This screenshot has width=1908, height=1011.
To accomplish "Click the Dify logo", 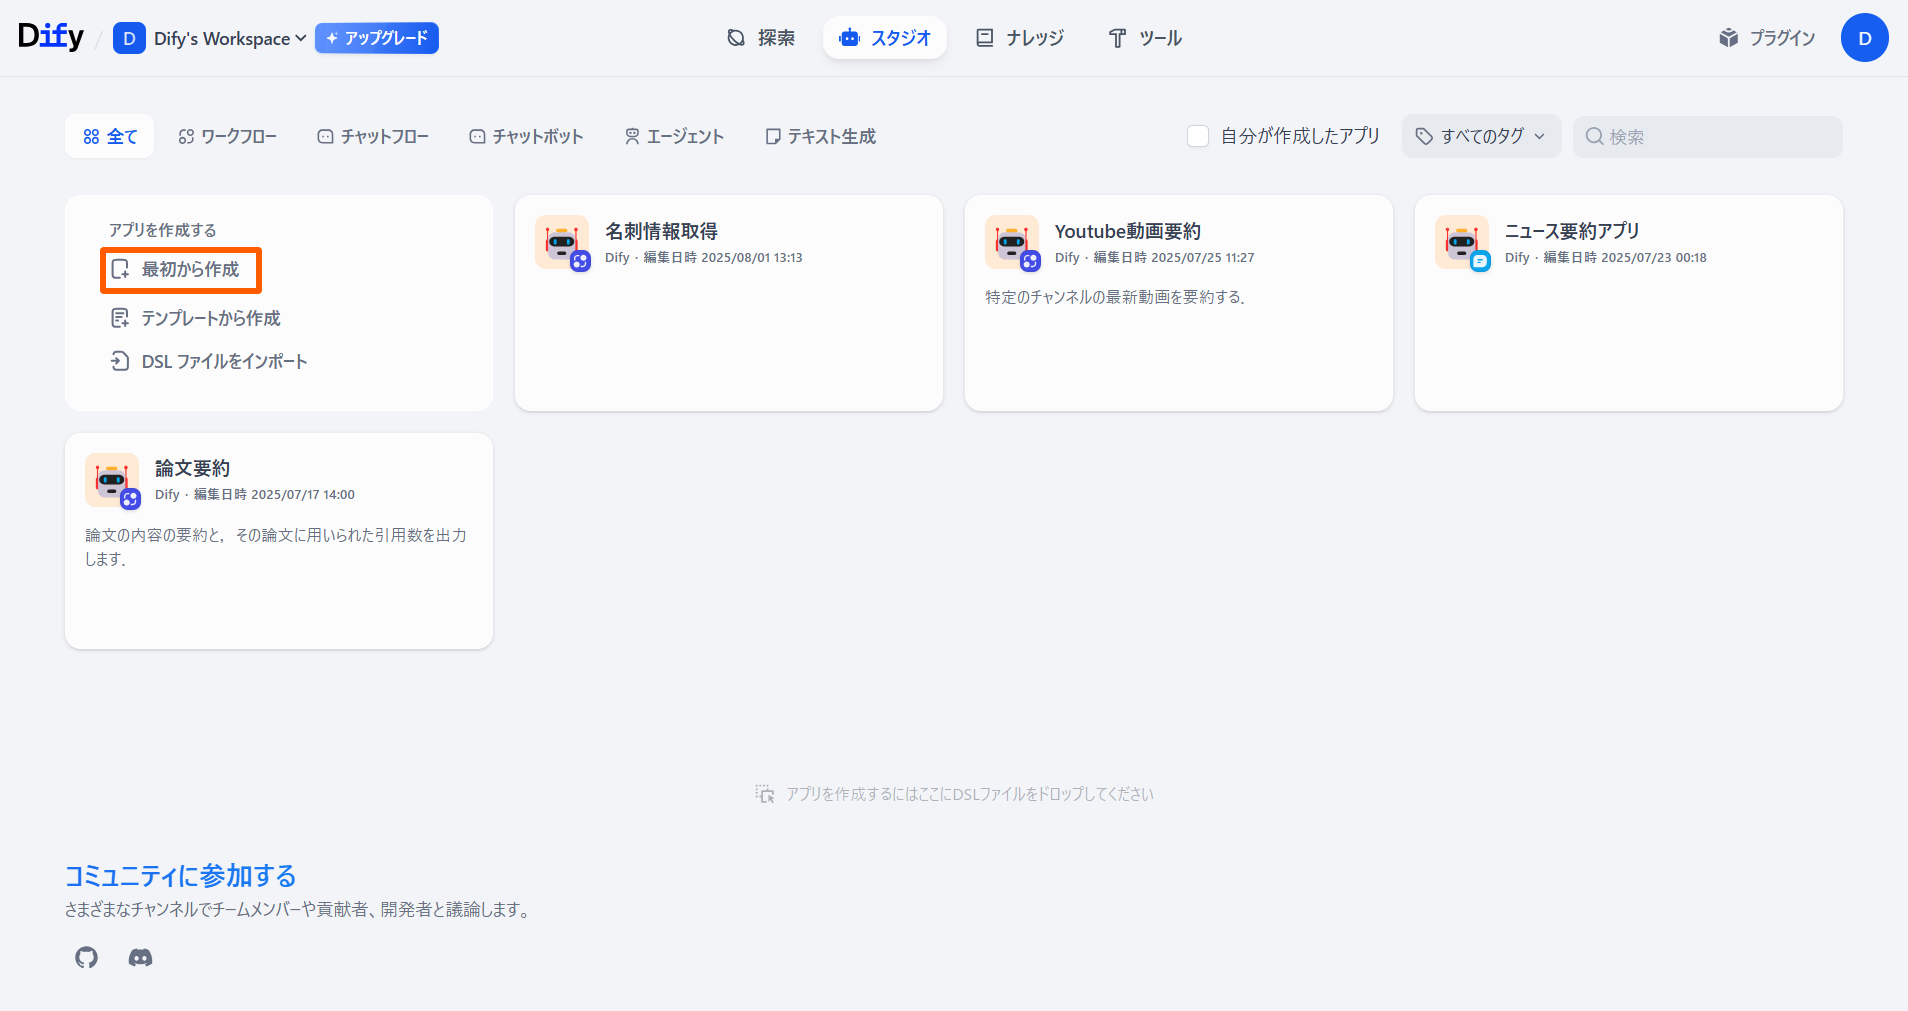I will pos(51,37).
